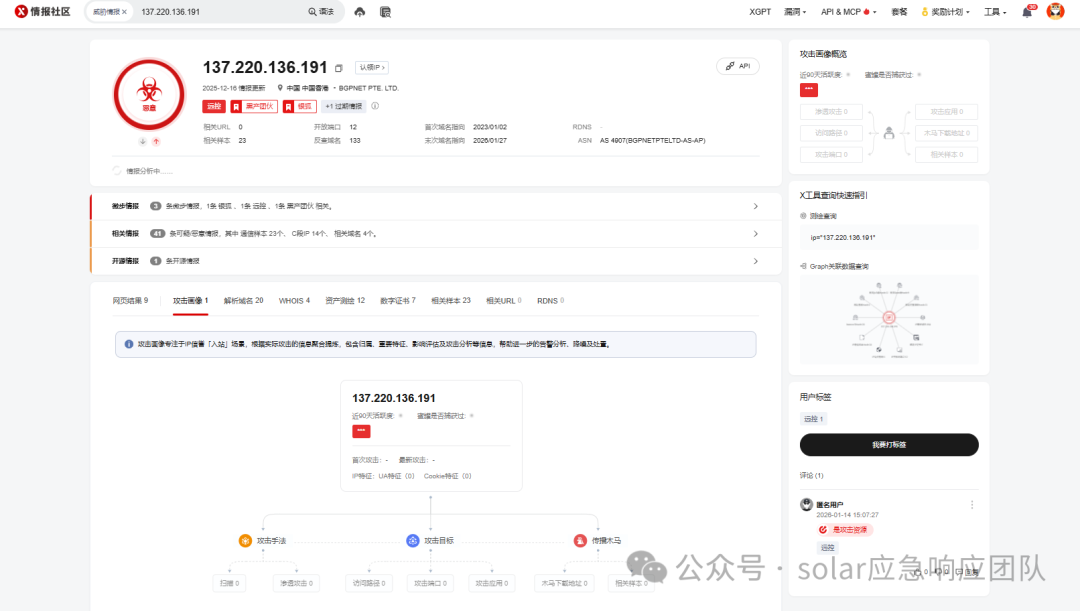Click 攻击应用 0 box in overview panel
Screen dimensions: 1080x611
[x=946, y=112]
